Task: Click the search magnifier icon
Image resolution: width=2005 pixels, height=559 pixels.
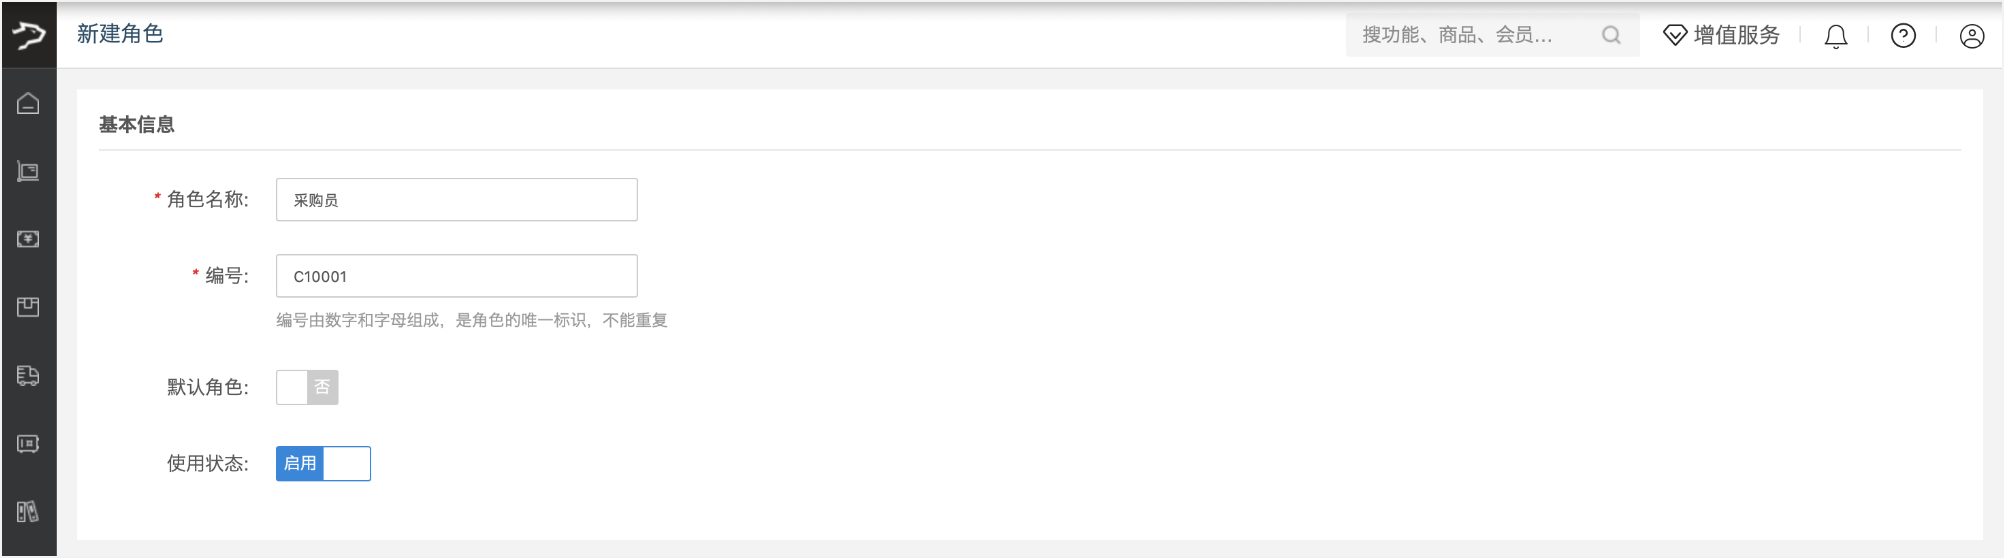Action: click(x=1611, y=35)
